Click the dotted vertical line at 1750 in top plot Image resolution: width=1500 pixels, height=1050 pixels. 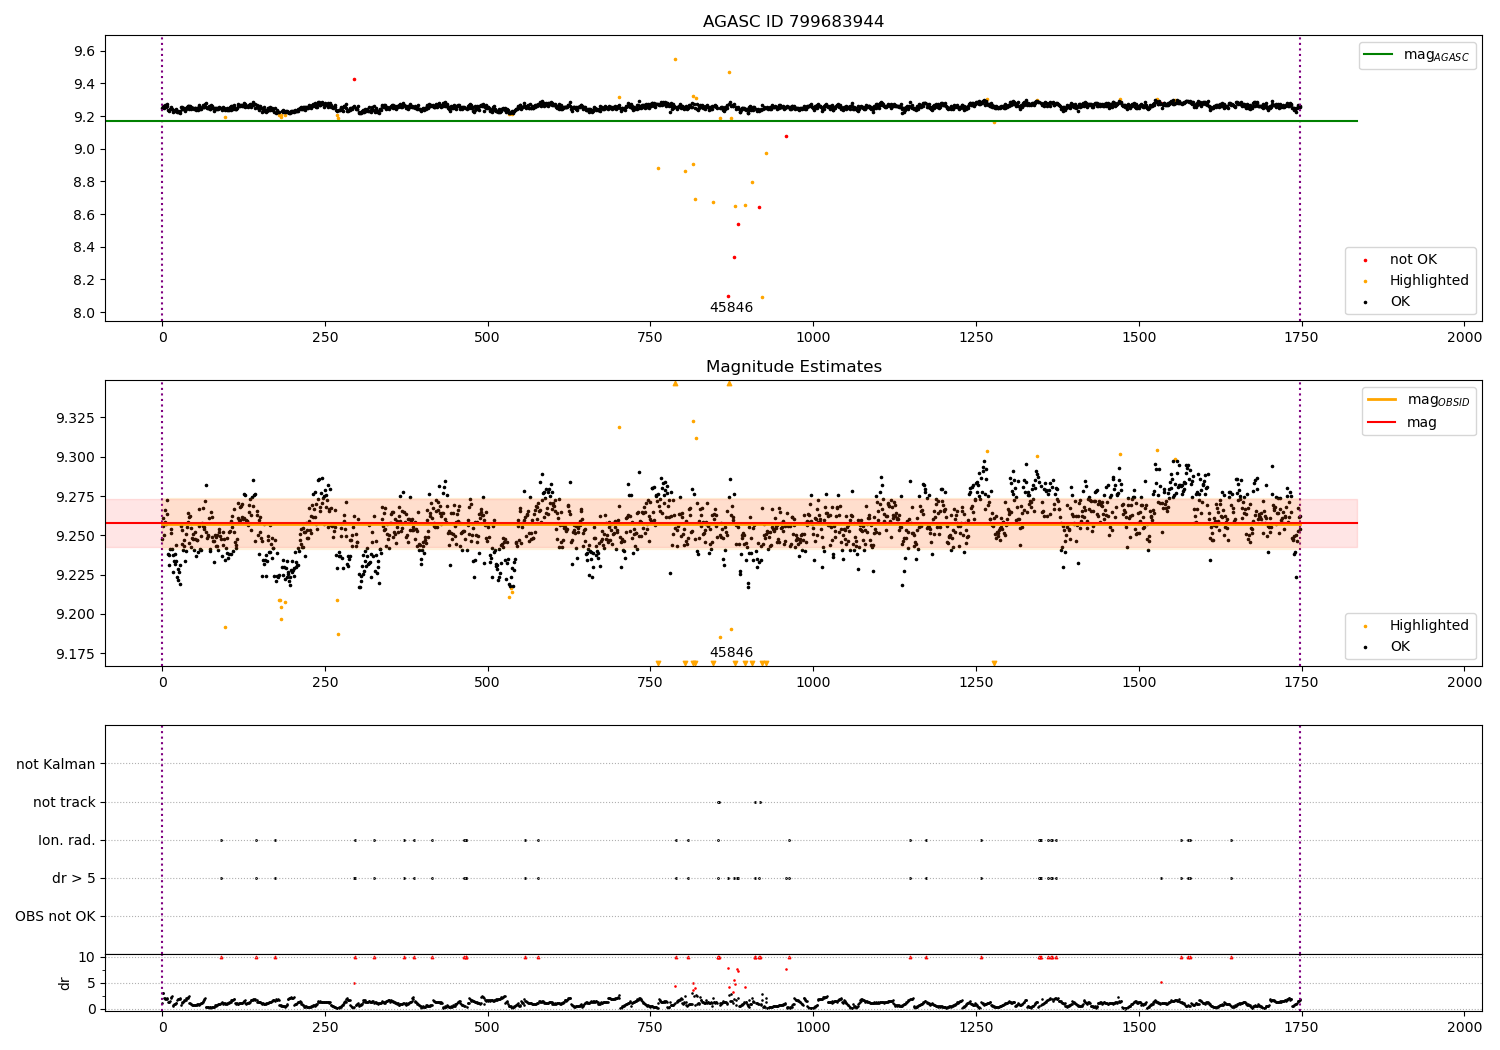pyautogui.click(x=1300, y=178)
